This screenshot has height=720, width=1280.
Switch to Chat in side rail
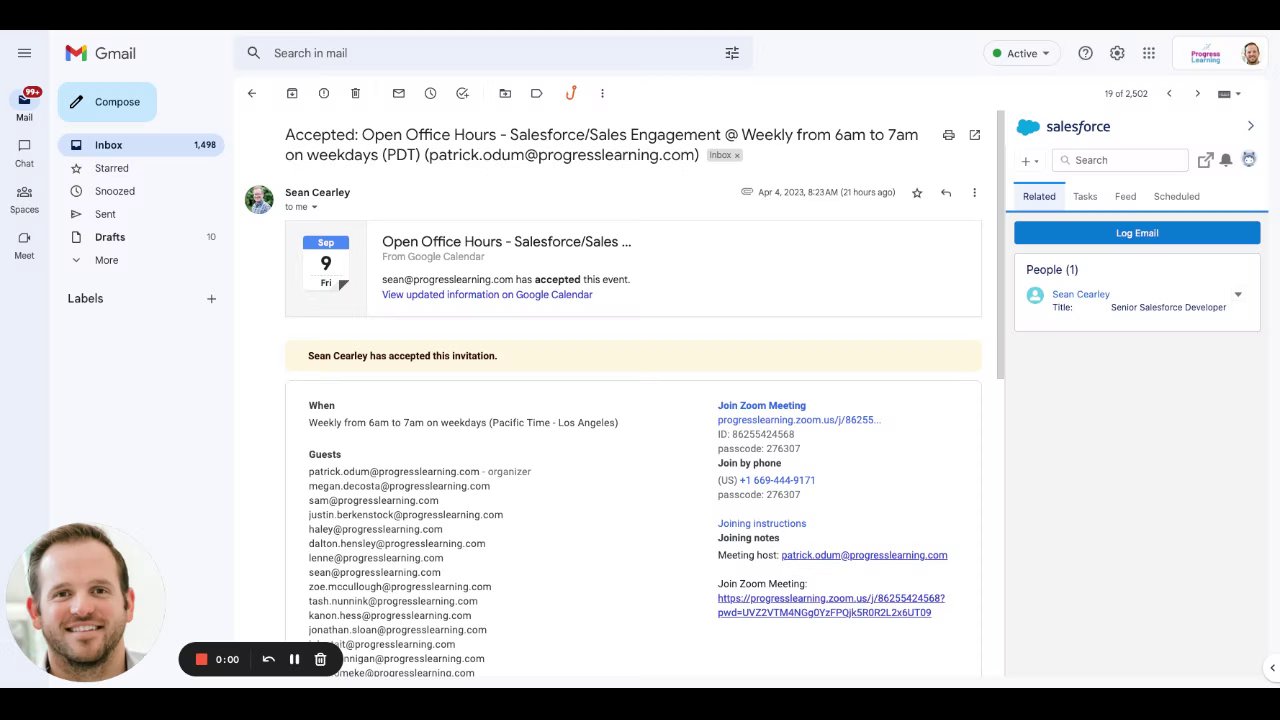tap(24, 153)
